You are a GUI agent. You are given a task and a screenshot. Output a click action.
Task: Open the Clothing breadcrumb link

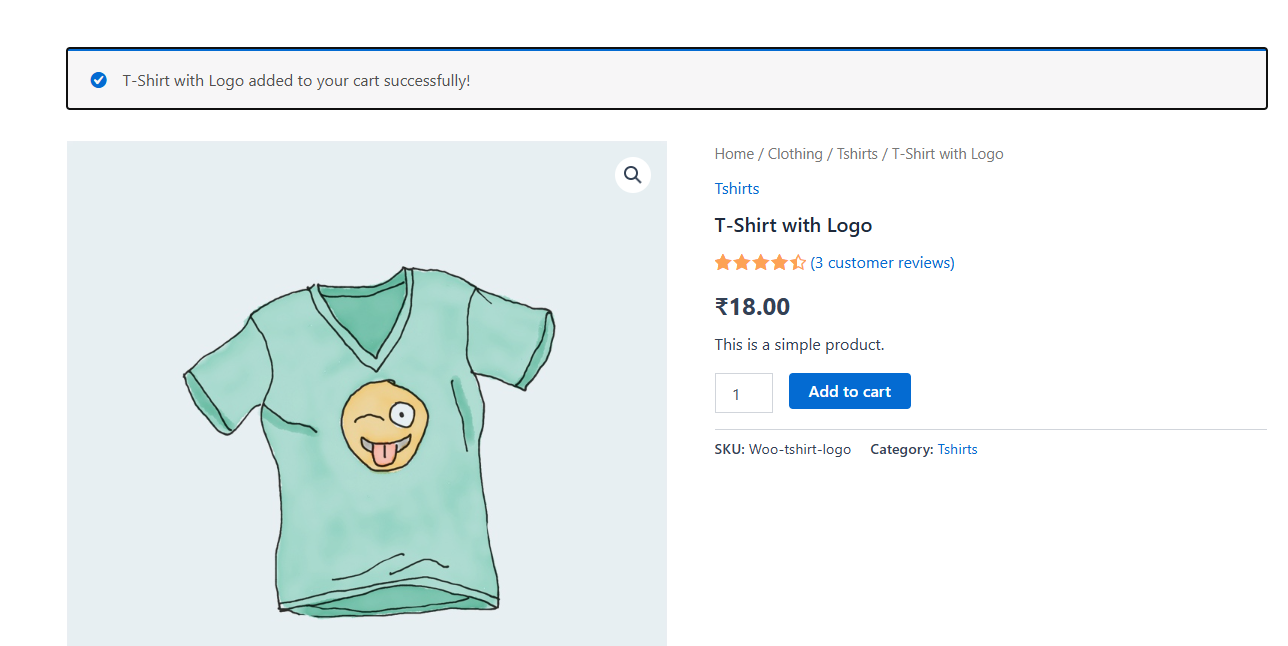[x=795, y=153]
